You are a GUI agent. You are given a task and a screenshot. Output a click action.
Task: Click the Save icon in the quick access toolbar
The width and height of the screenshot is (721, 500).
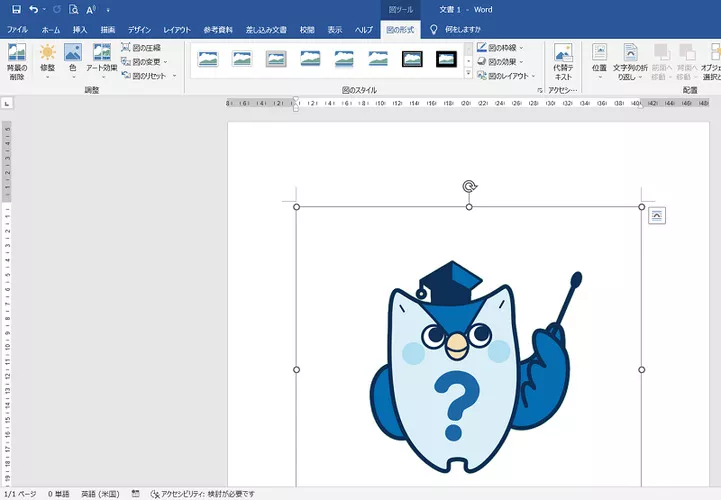(x=16, y=9)
